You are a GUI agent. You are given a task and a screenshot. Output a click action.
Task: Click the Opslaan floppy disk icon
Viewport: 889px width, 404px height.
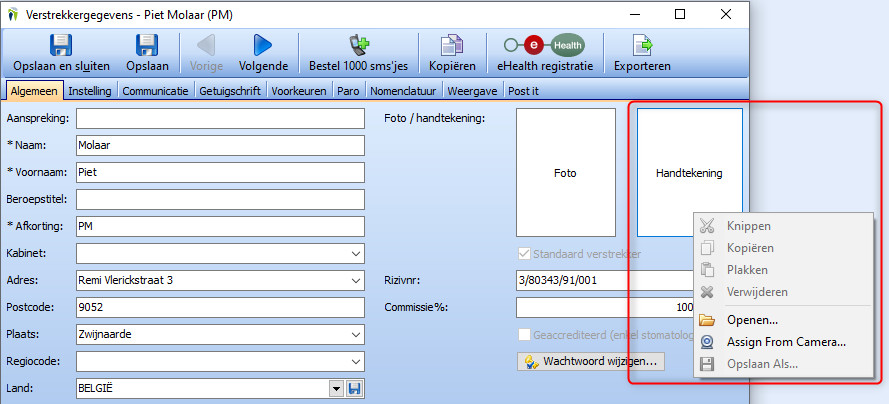tap(147, 45)
